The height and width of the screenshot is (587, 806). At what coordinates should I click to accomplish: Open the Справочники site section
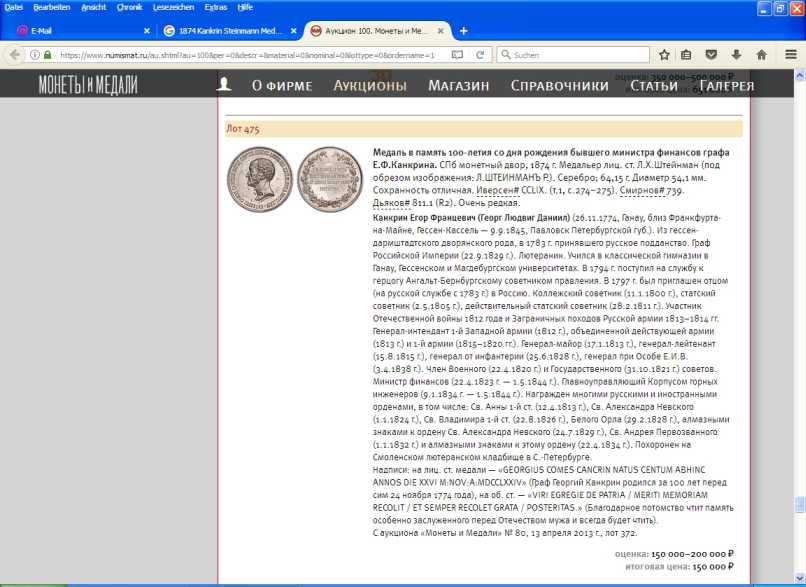(x=559, y=85)
